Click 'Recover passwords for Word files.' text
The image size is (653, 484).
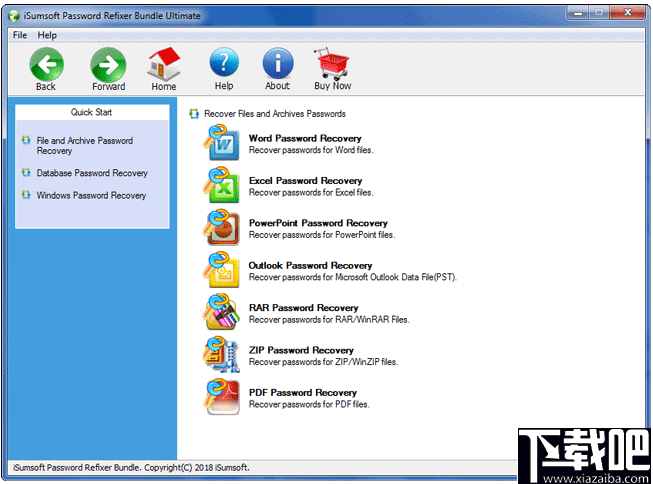click(x=311, y=150)
